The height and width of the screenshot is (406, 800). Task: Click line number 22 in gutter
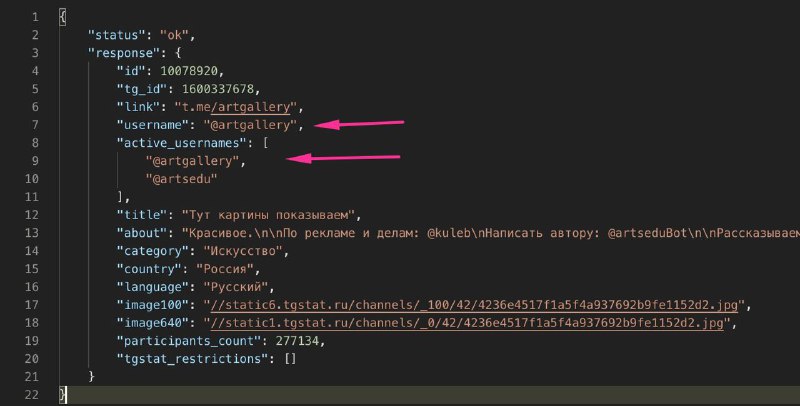click(32, 395)
